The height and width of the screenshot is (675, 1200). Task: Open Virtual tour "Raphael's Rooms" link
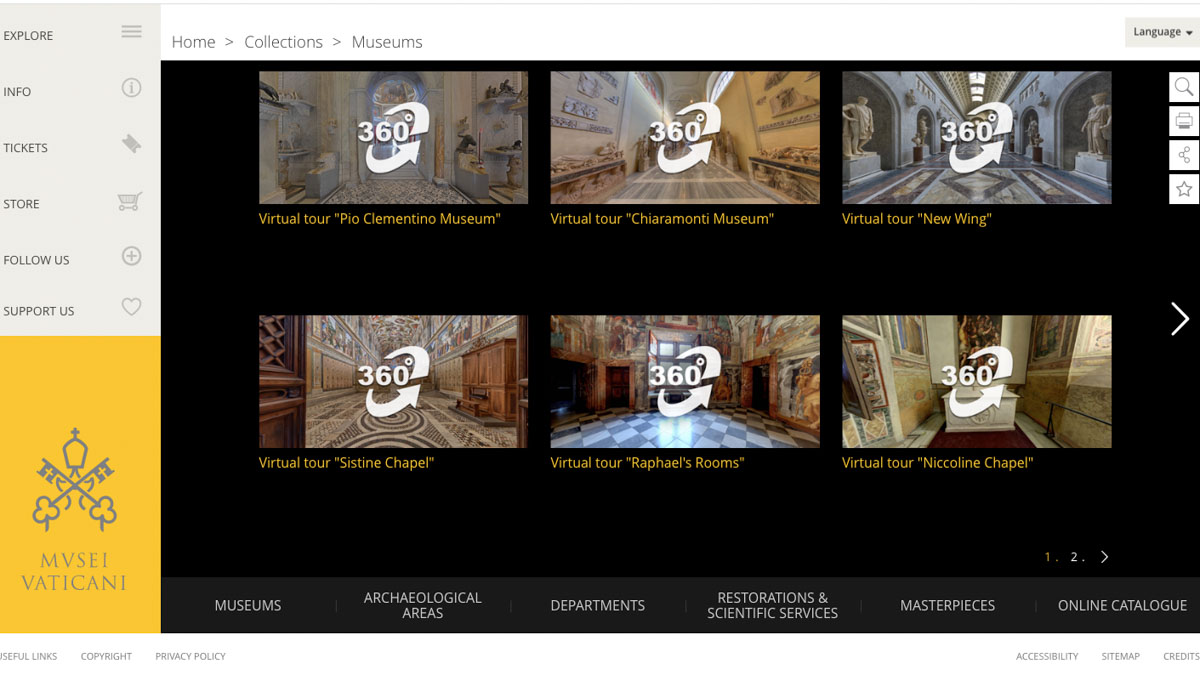coord(647,462)
